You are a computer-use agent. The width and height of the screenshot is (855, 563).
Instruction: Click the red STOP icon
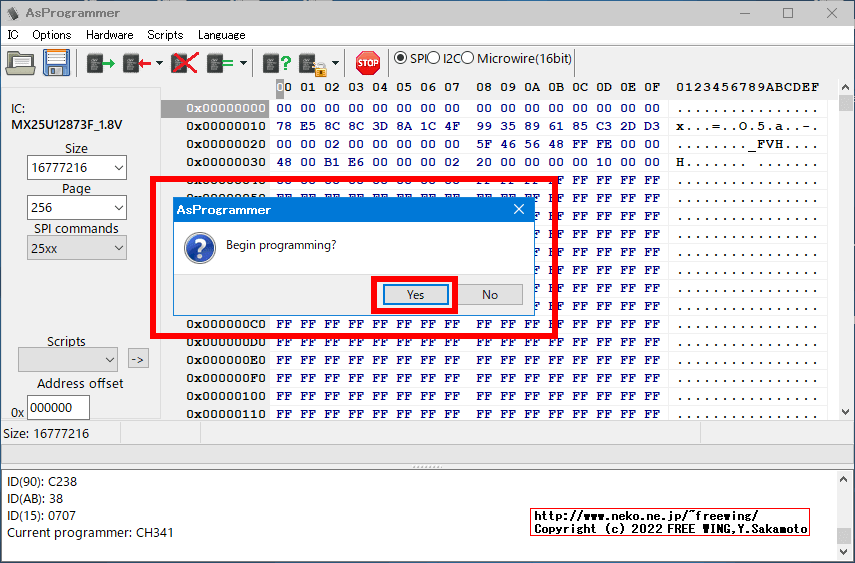pos(368,63)
